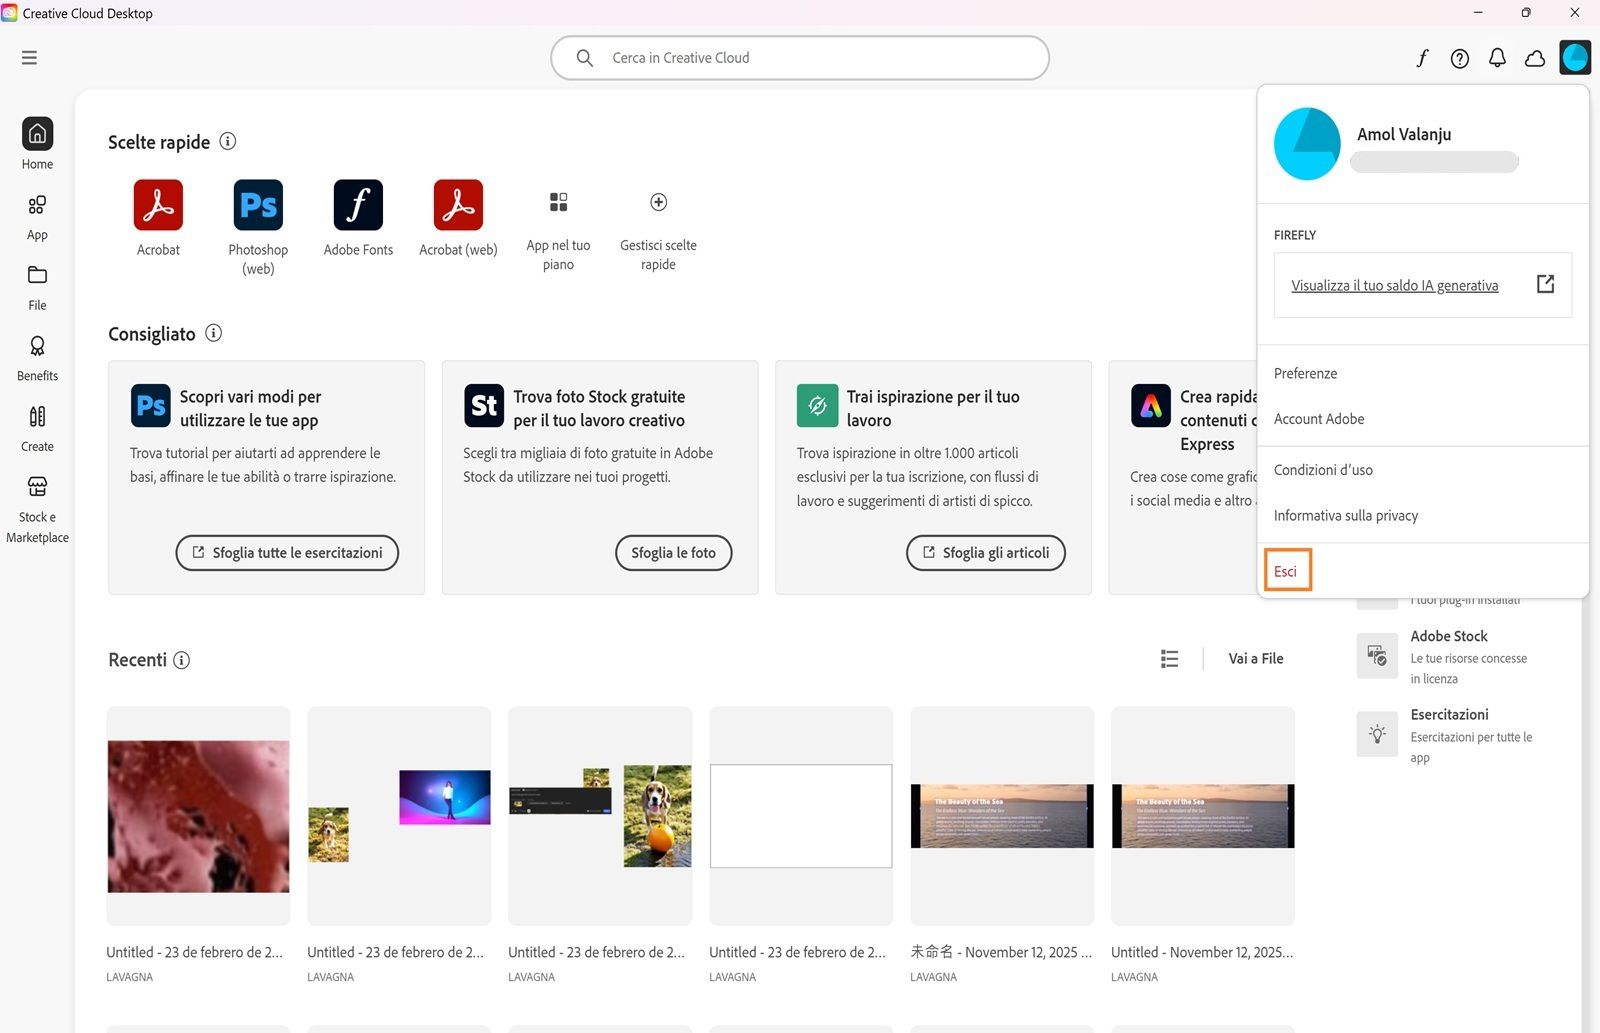Open Visualizza il tuo saldo IA generativa
Image resolution: width=1600 pixels, height=1033 pixels.
tap(1395, 286)
